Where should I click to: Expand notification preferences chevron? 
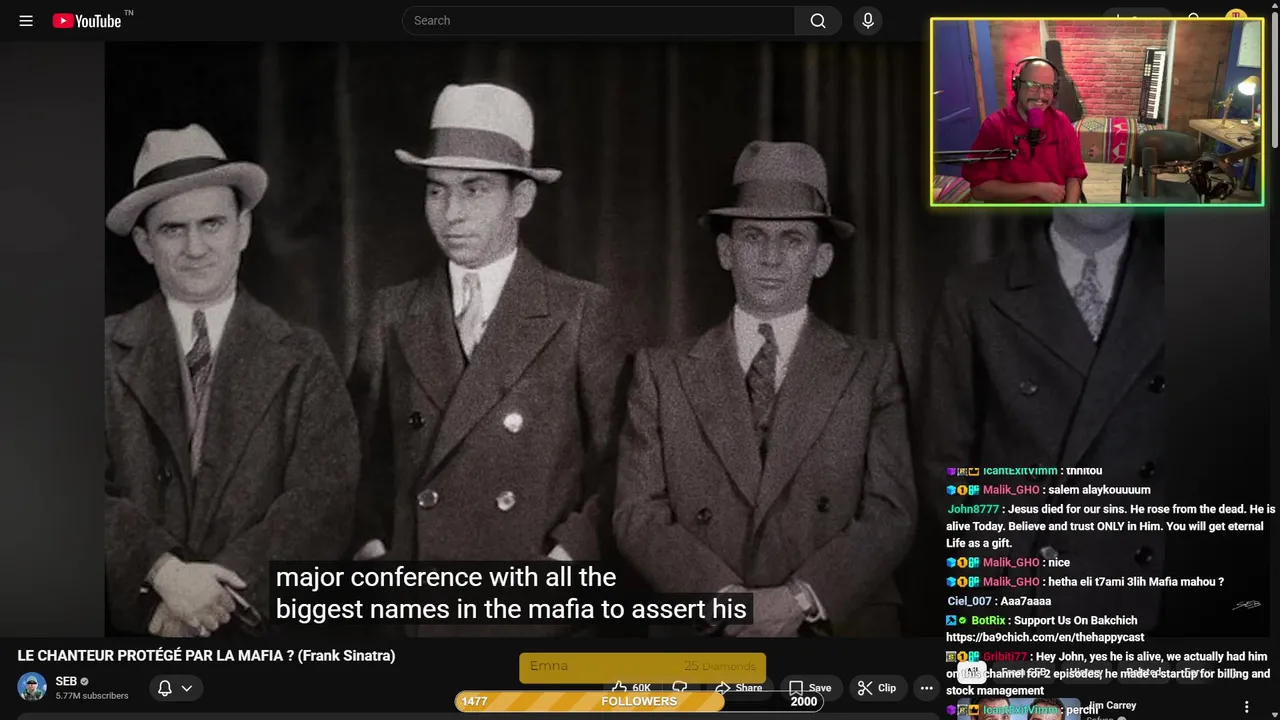tap(186, 688)
